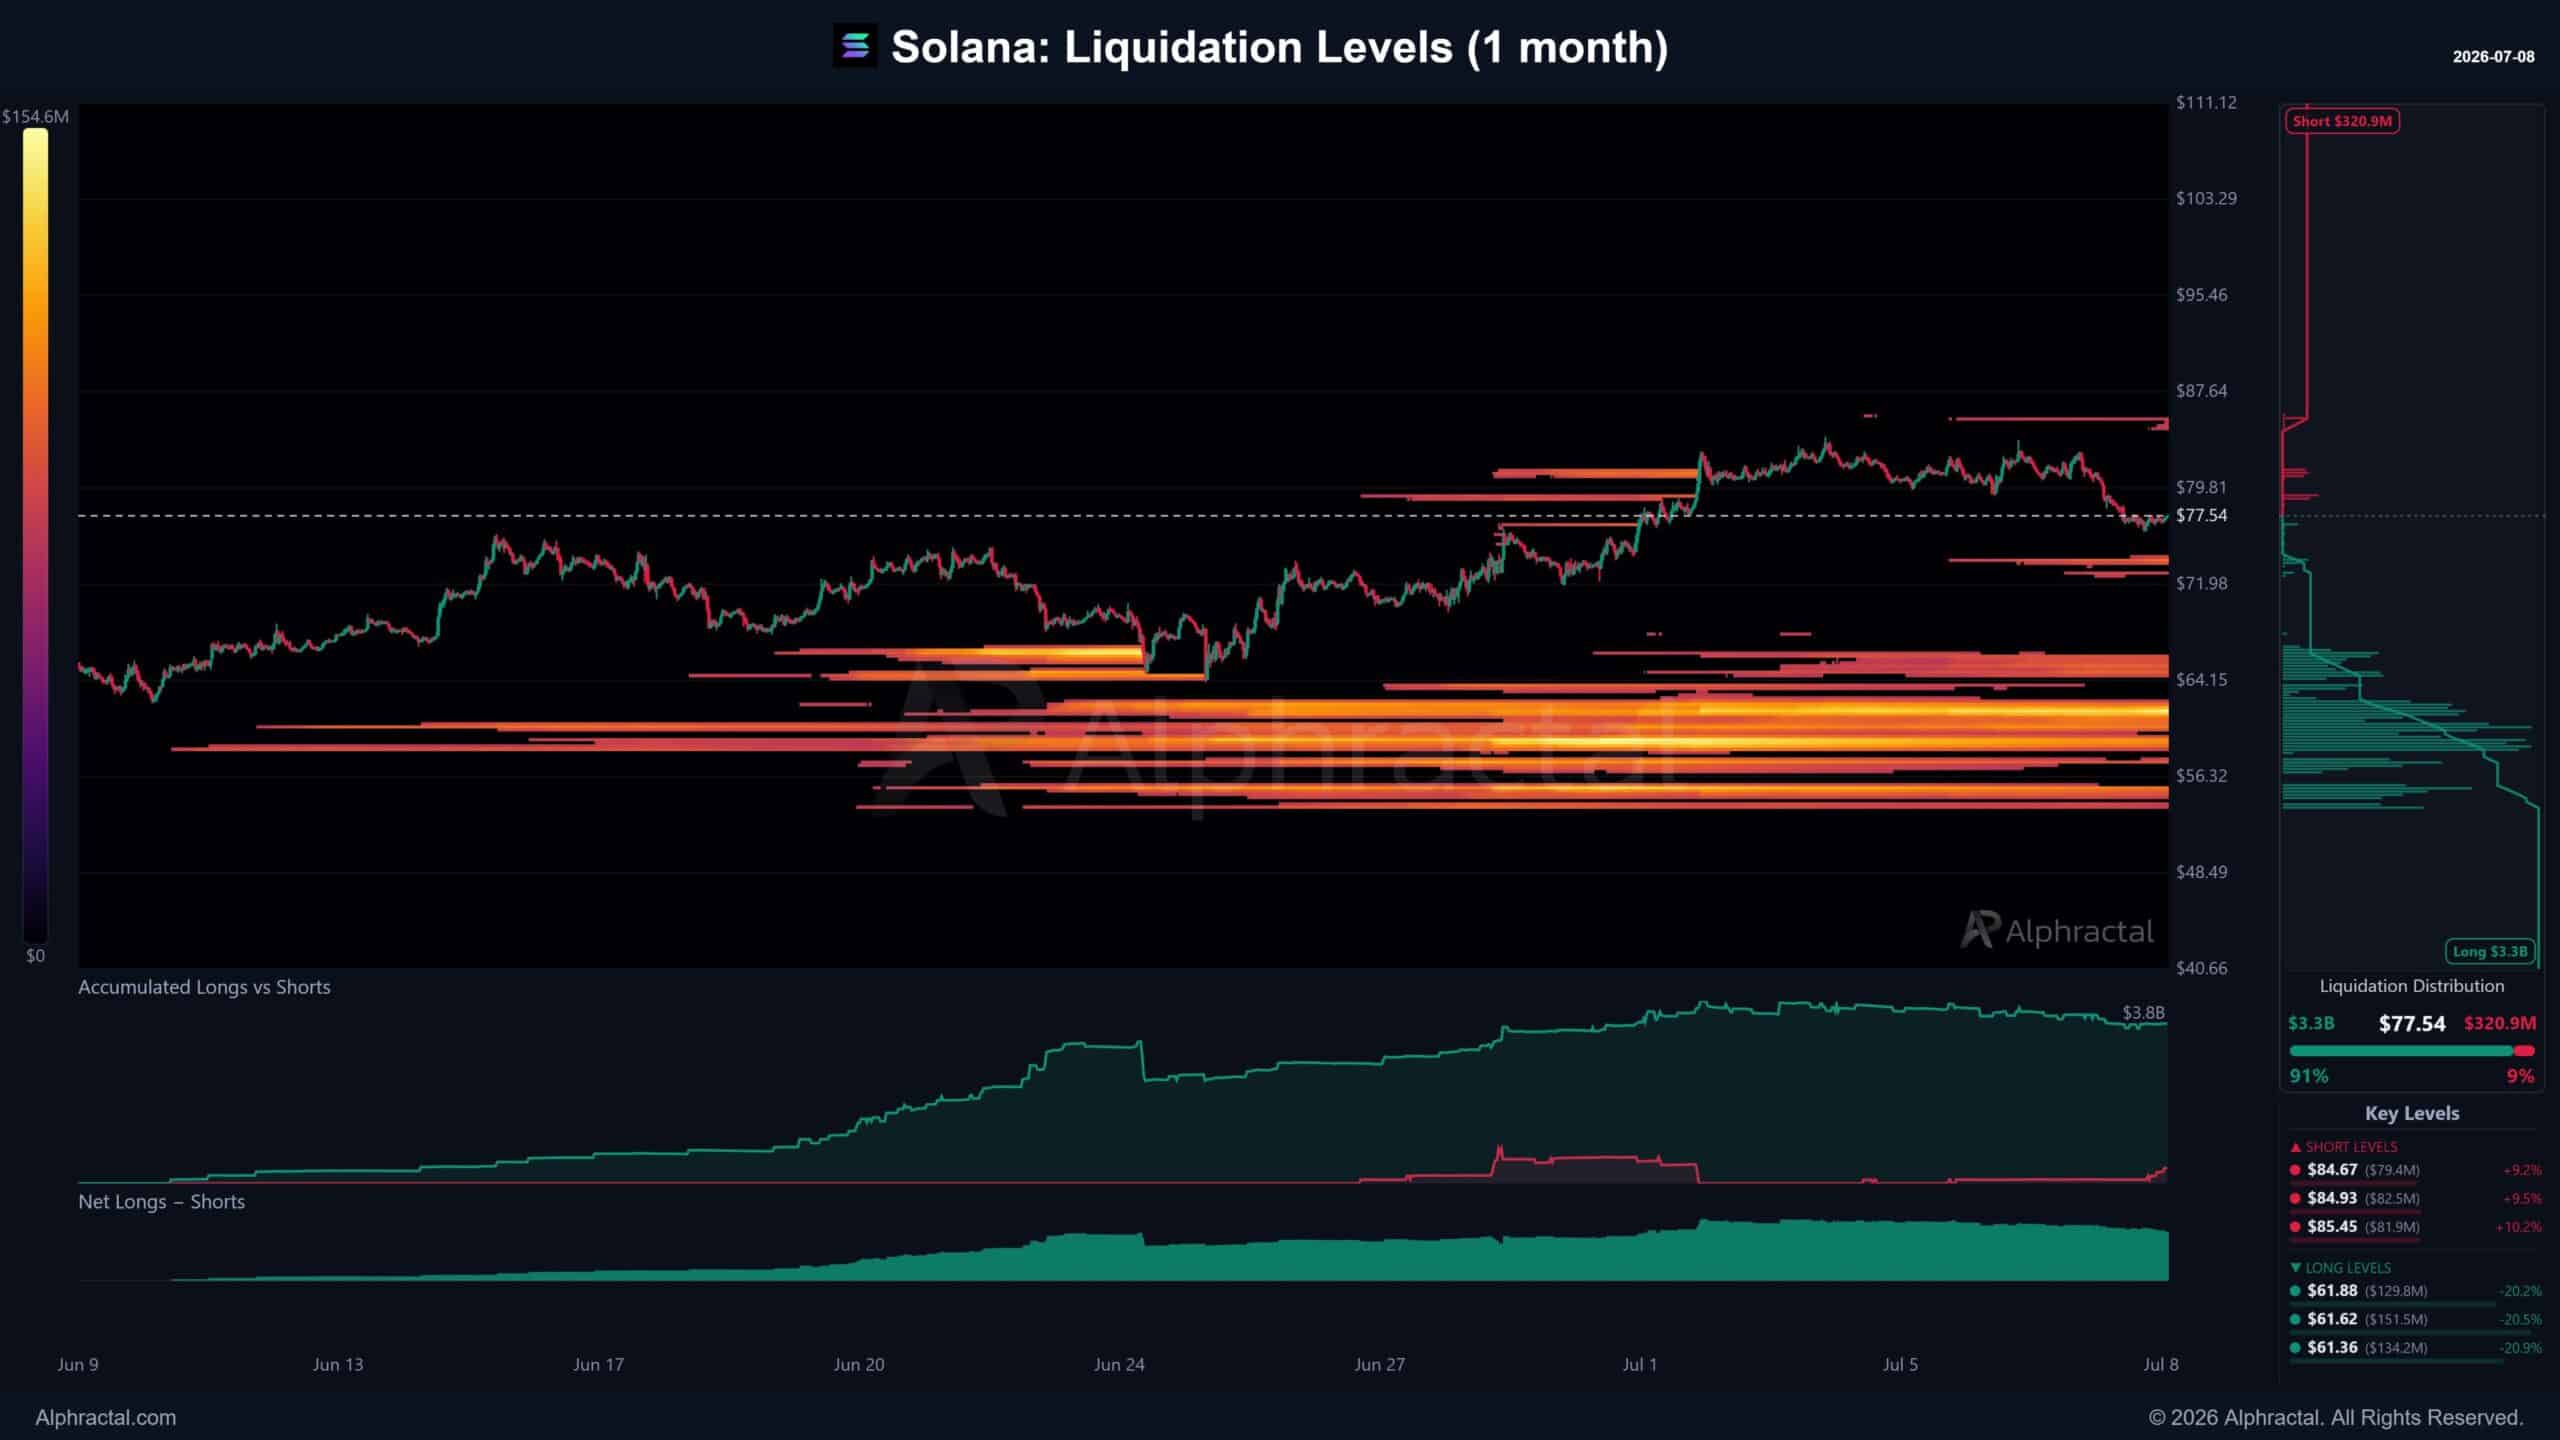
Task: Click the "$61.36" long level price
Action: [2332, 1348]
